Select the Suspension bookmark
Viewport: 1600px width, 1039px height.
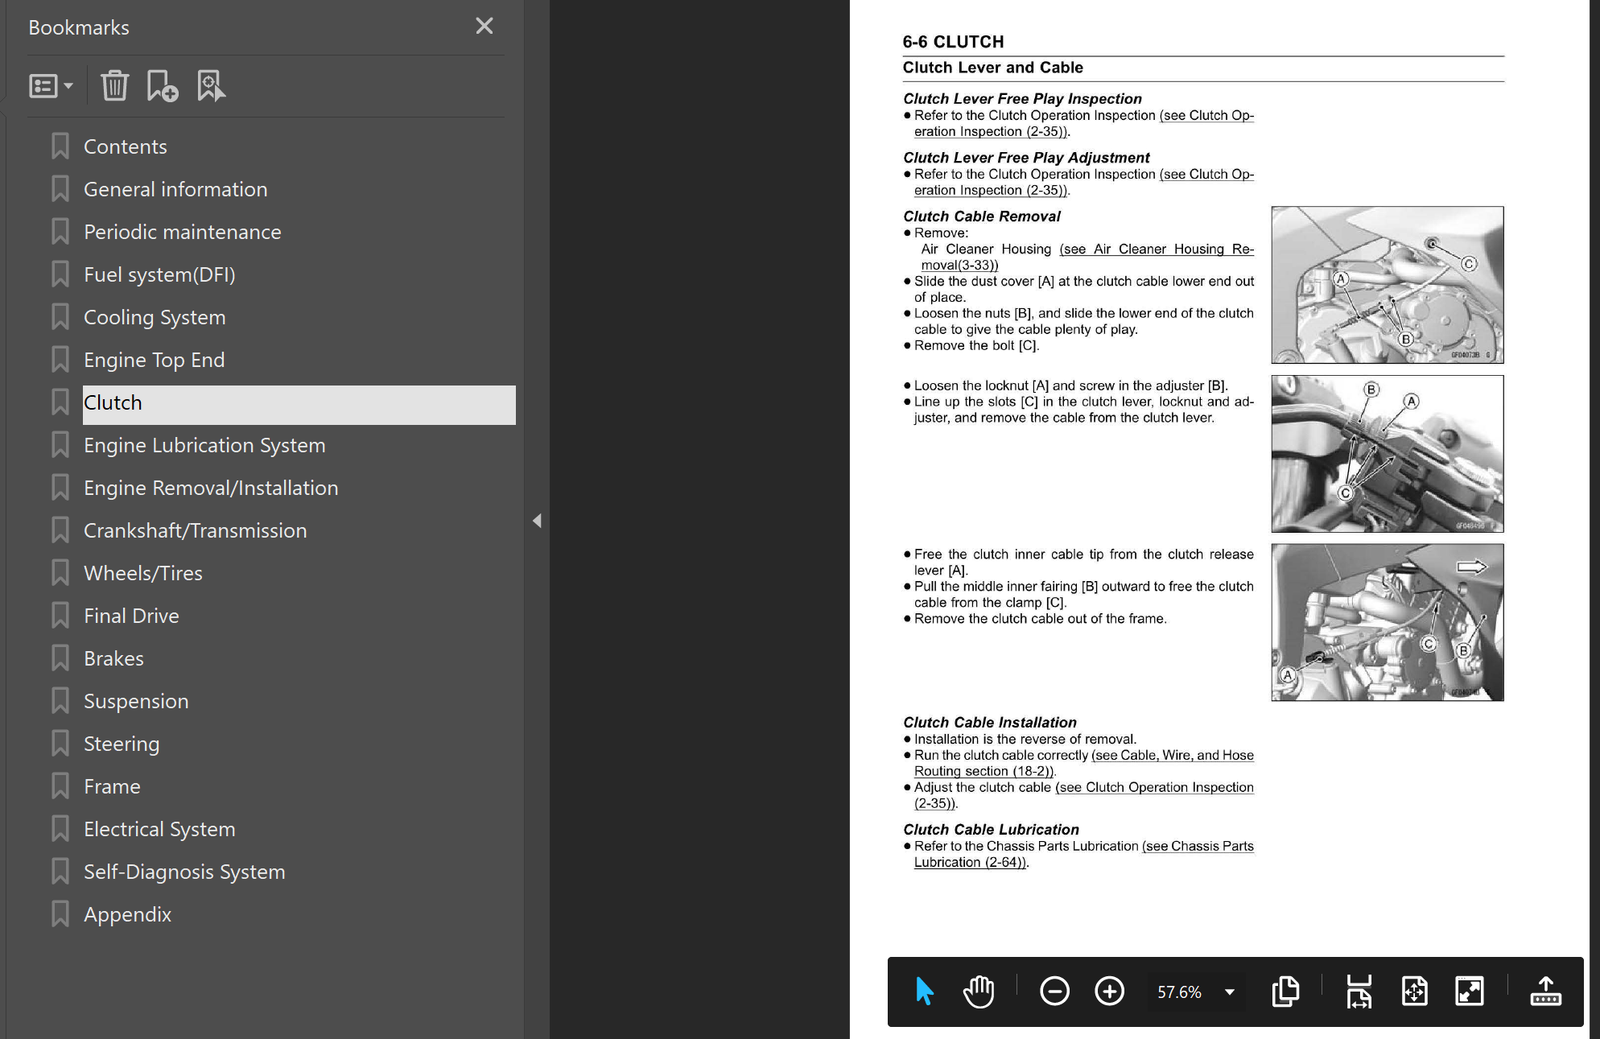coord(136,701)
